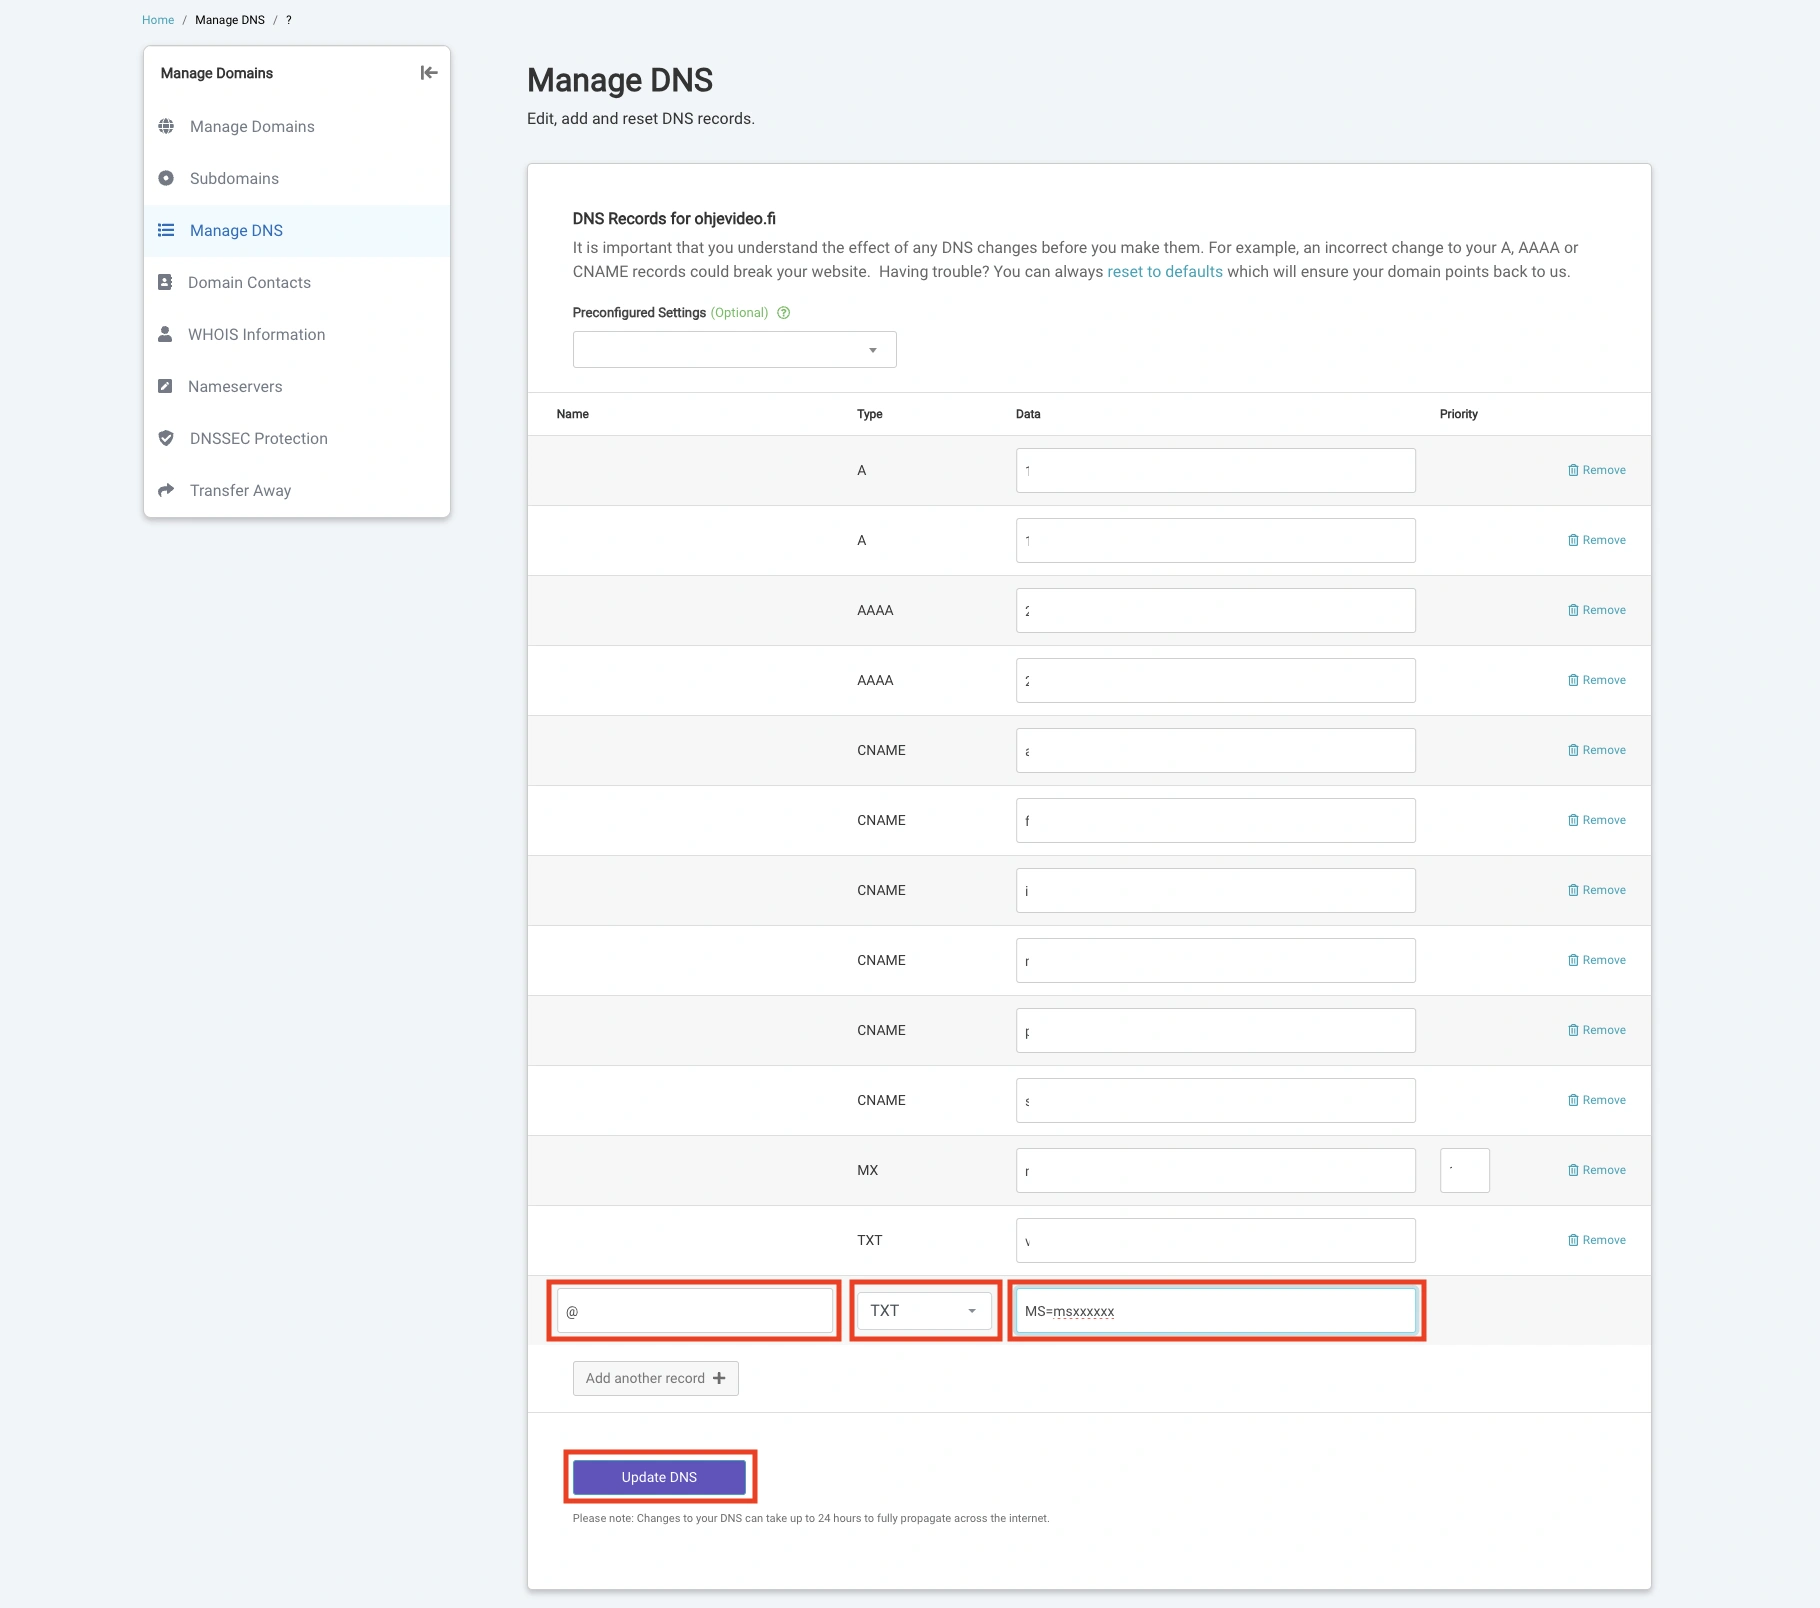1820x1608 pixels.
Task: Click the globe icon beside Manage Domains
Action: tap(166, 126)
